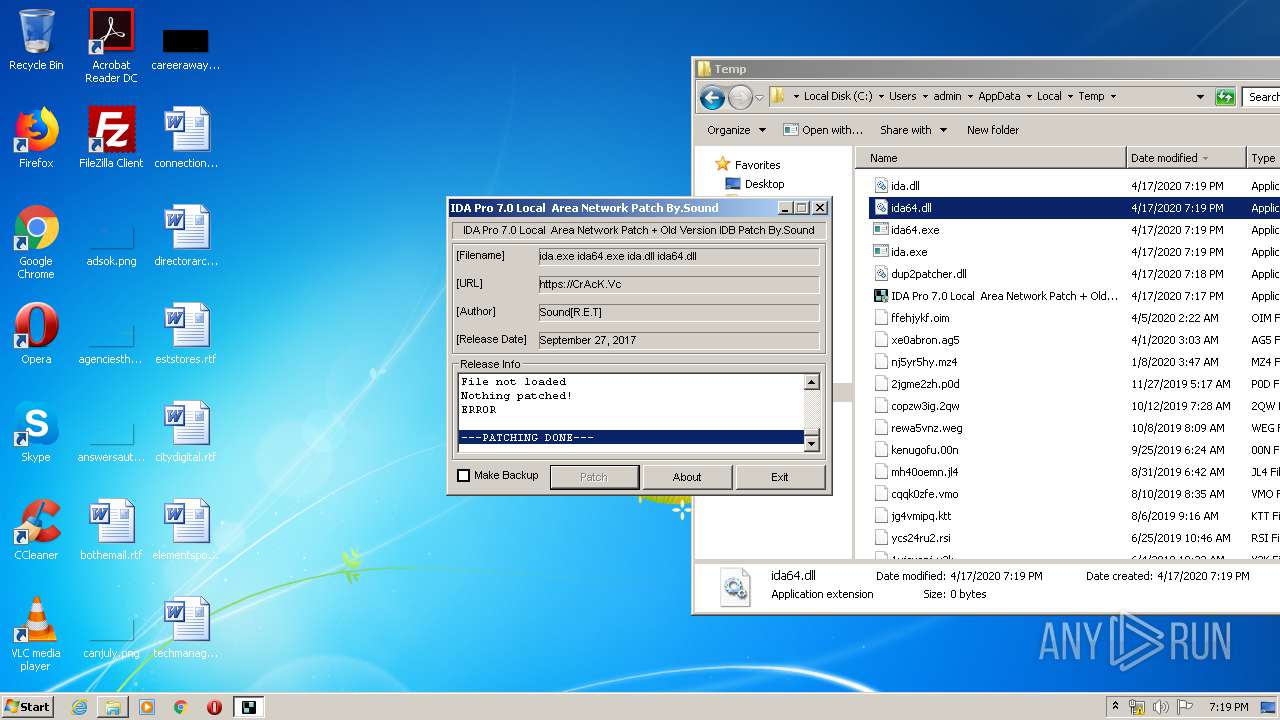Screen dimensions: 1280x720
Task: Click the Exit button in patcher
Action: (780, 477)
